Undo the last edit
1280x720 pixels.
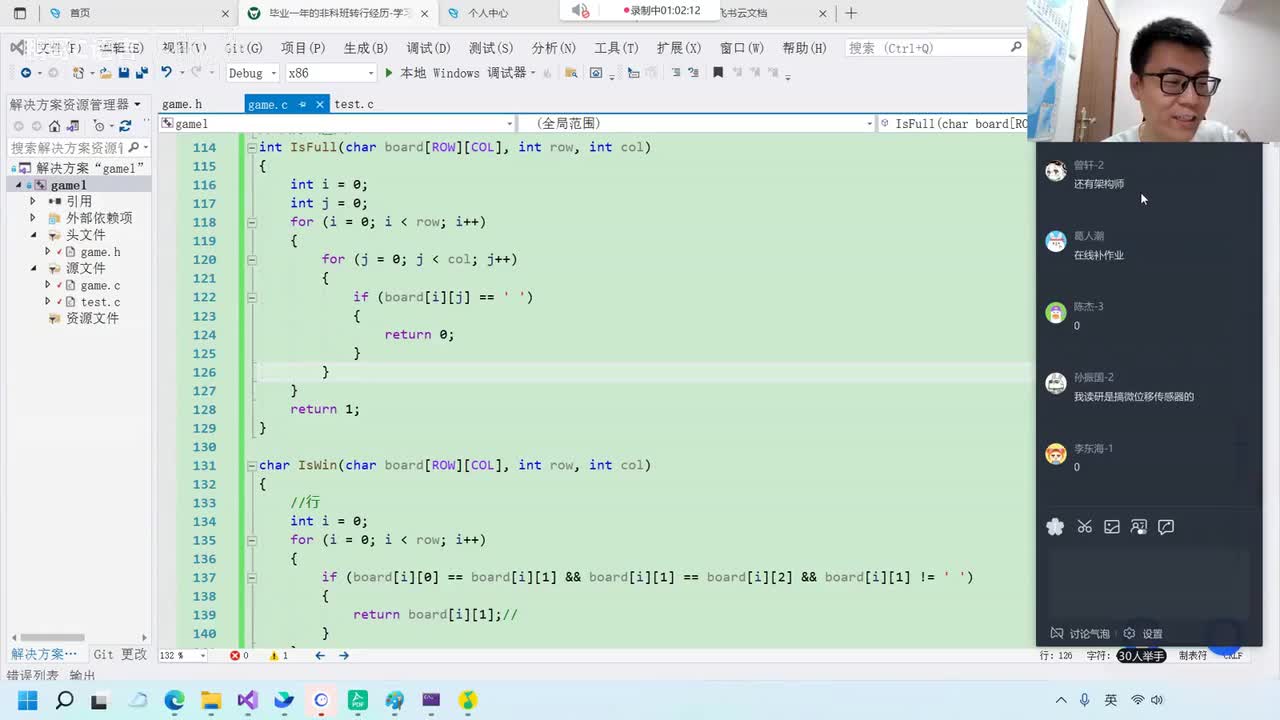click(x=167, y=72)
